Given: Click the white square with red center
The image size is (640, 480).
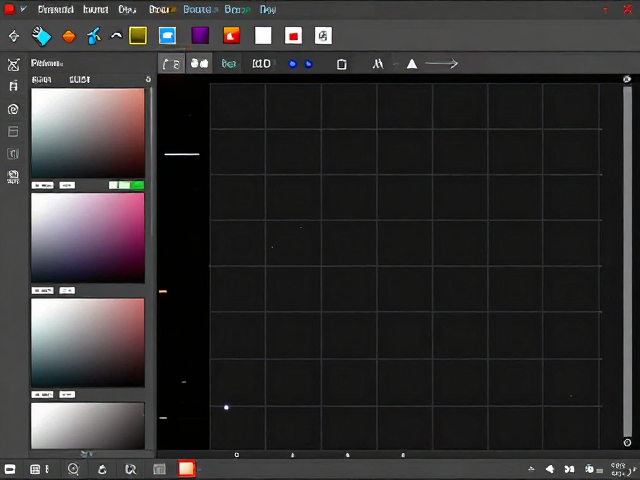Looking at the screenshot, I should (x=293, y=36).
